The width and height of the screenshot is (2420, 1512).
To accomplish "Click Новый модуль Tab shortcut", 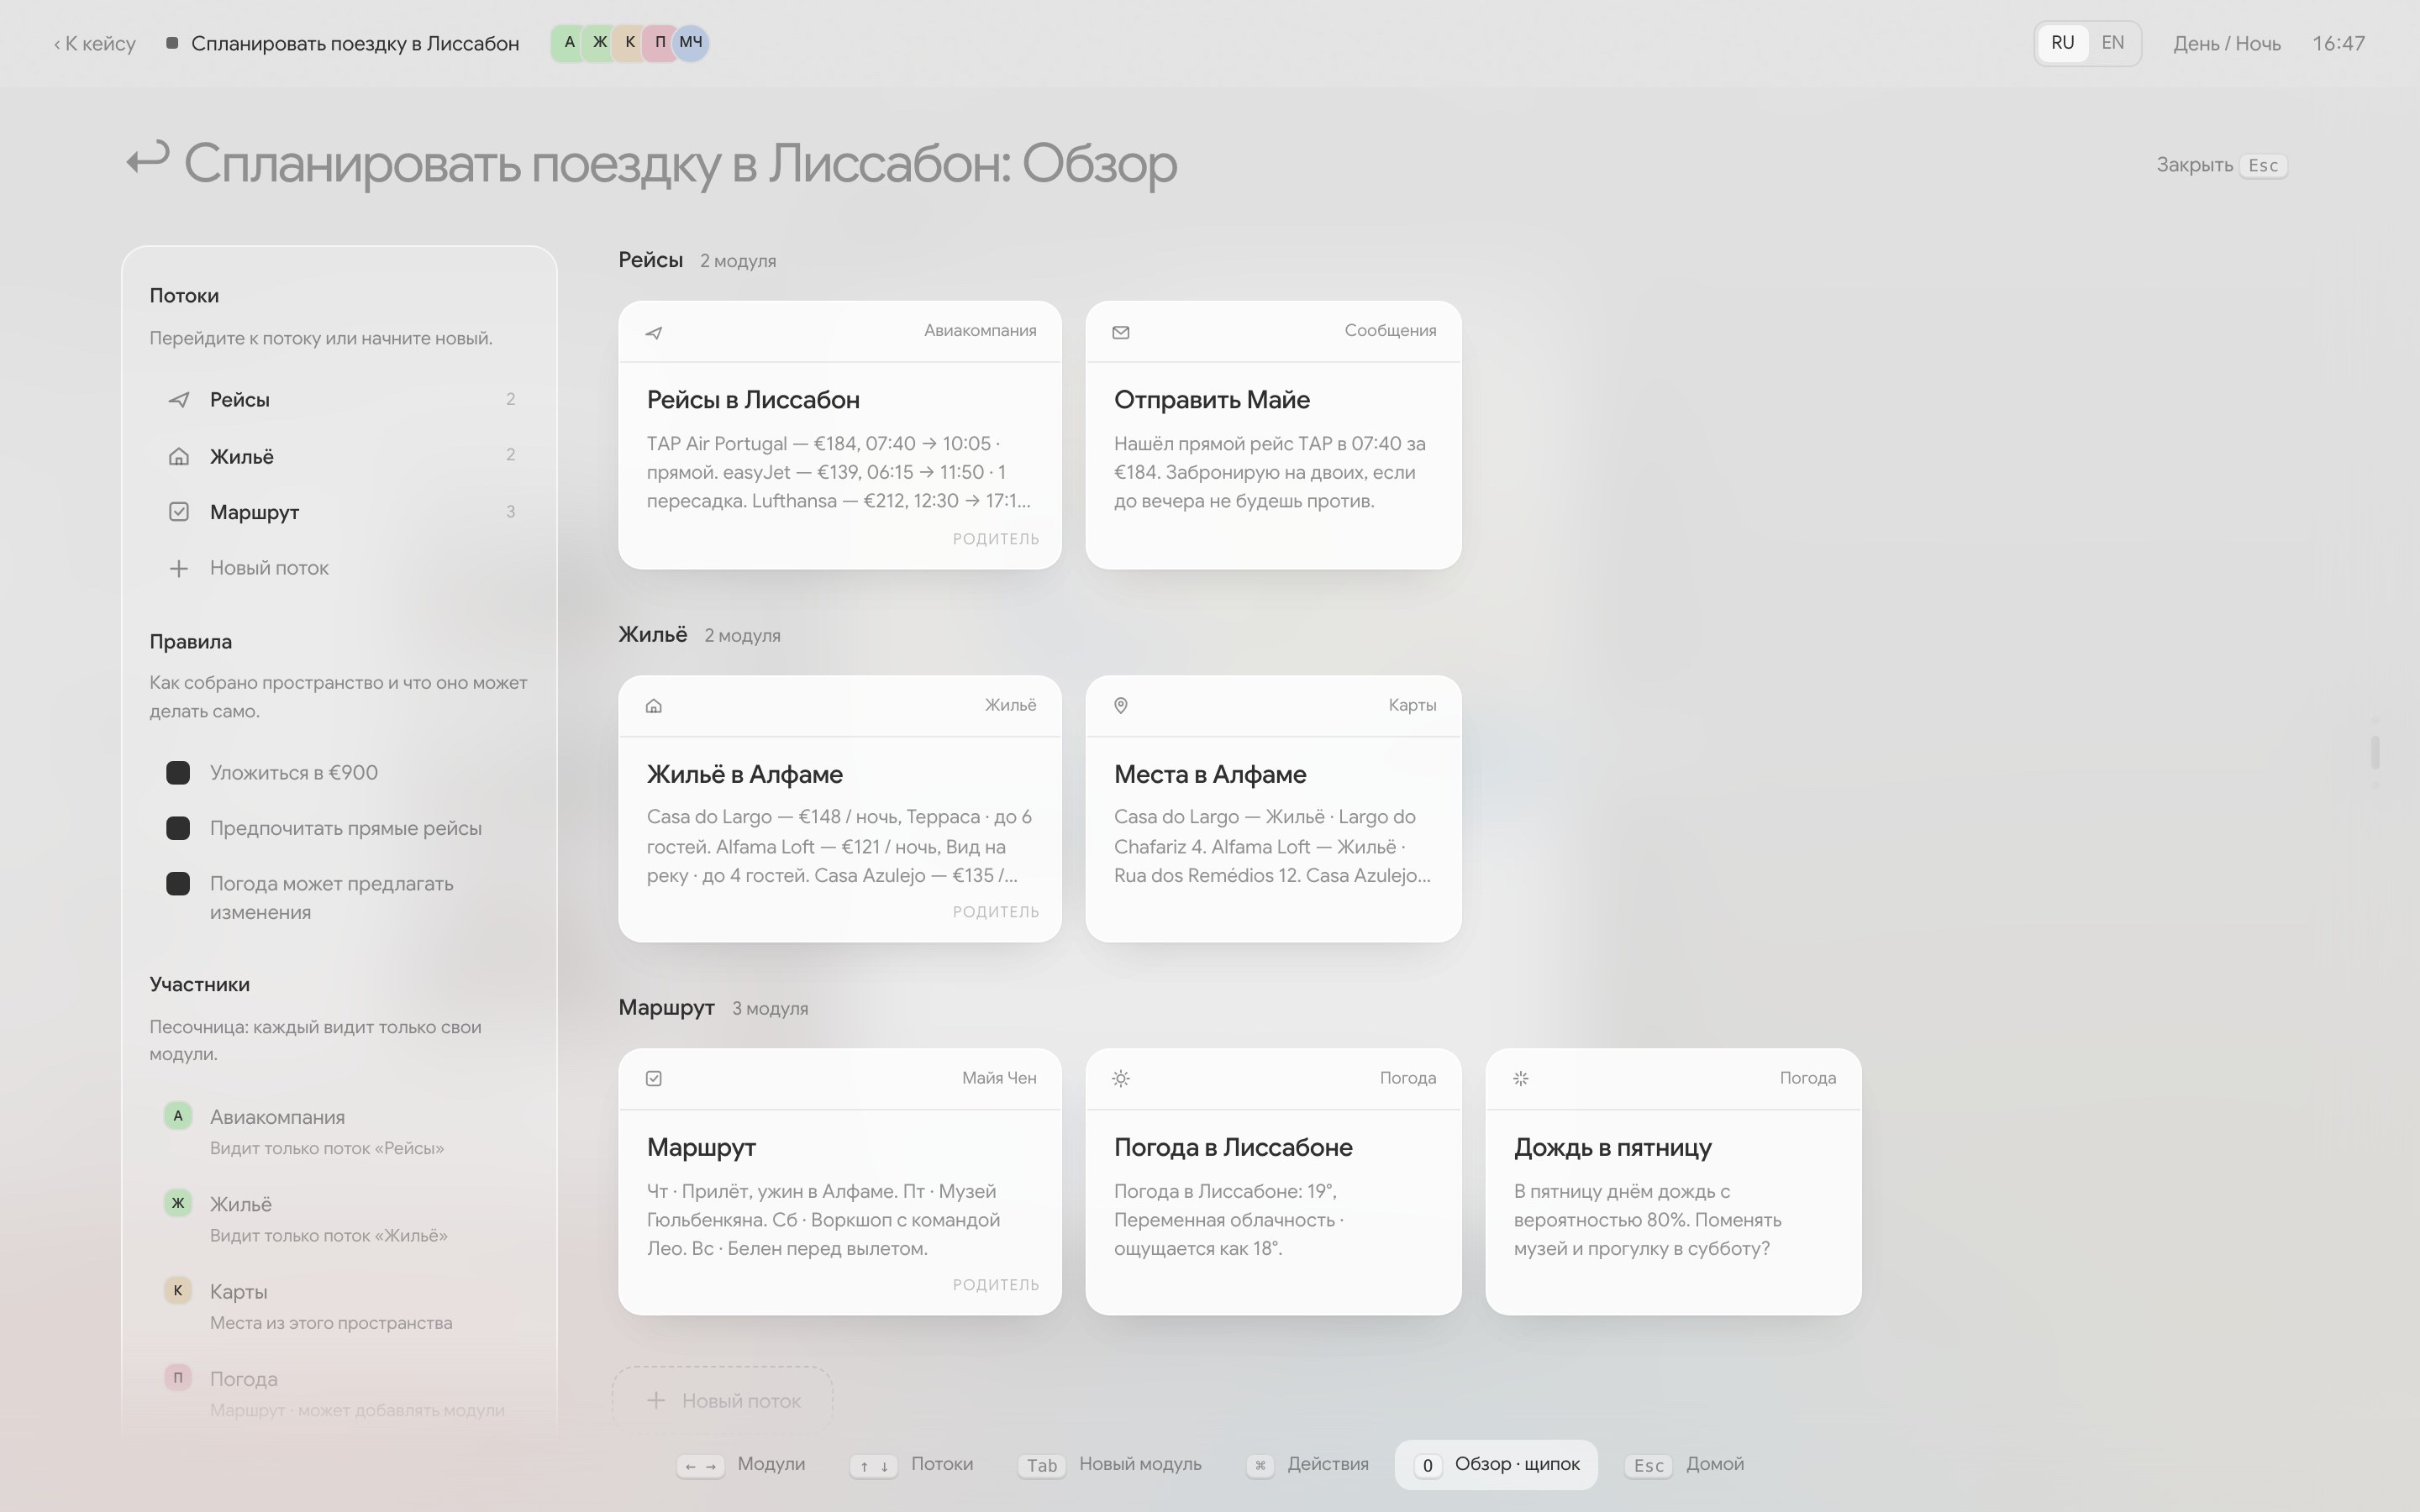I will tap(1110, 1464).
